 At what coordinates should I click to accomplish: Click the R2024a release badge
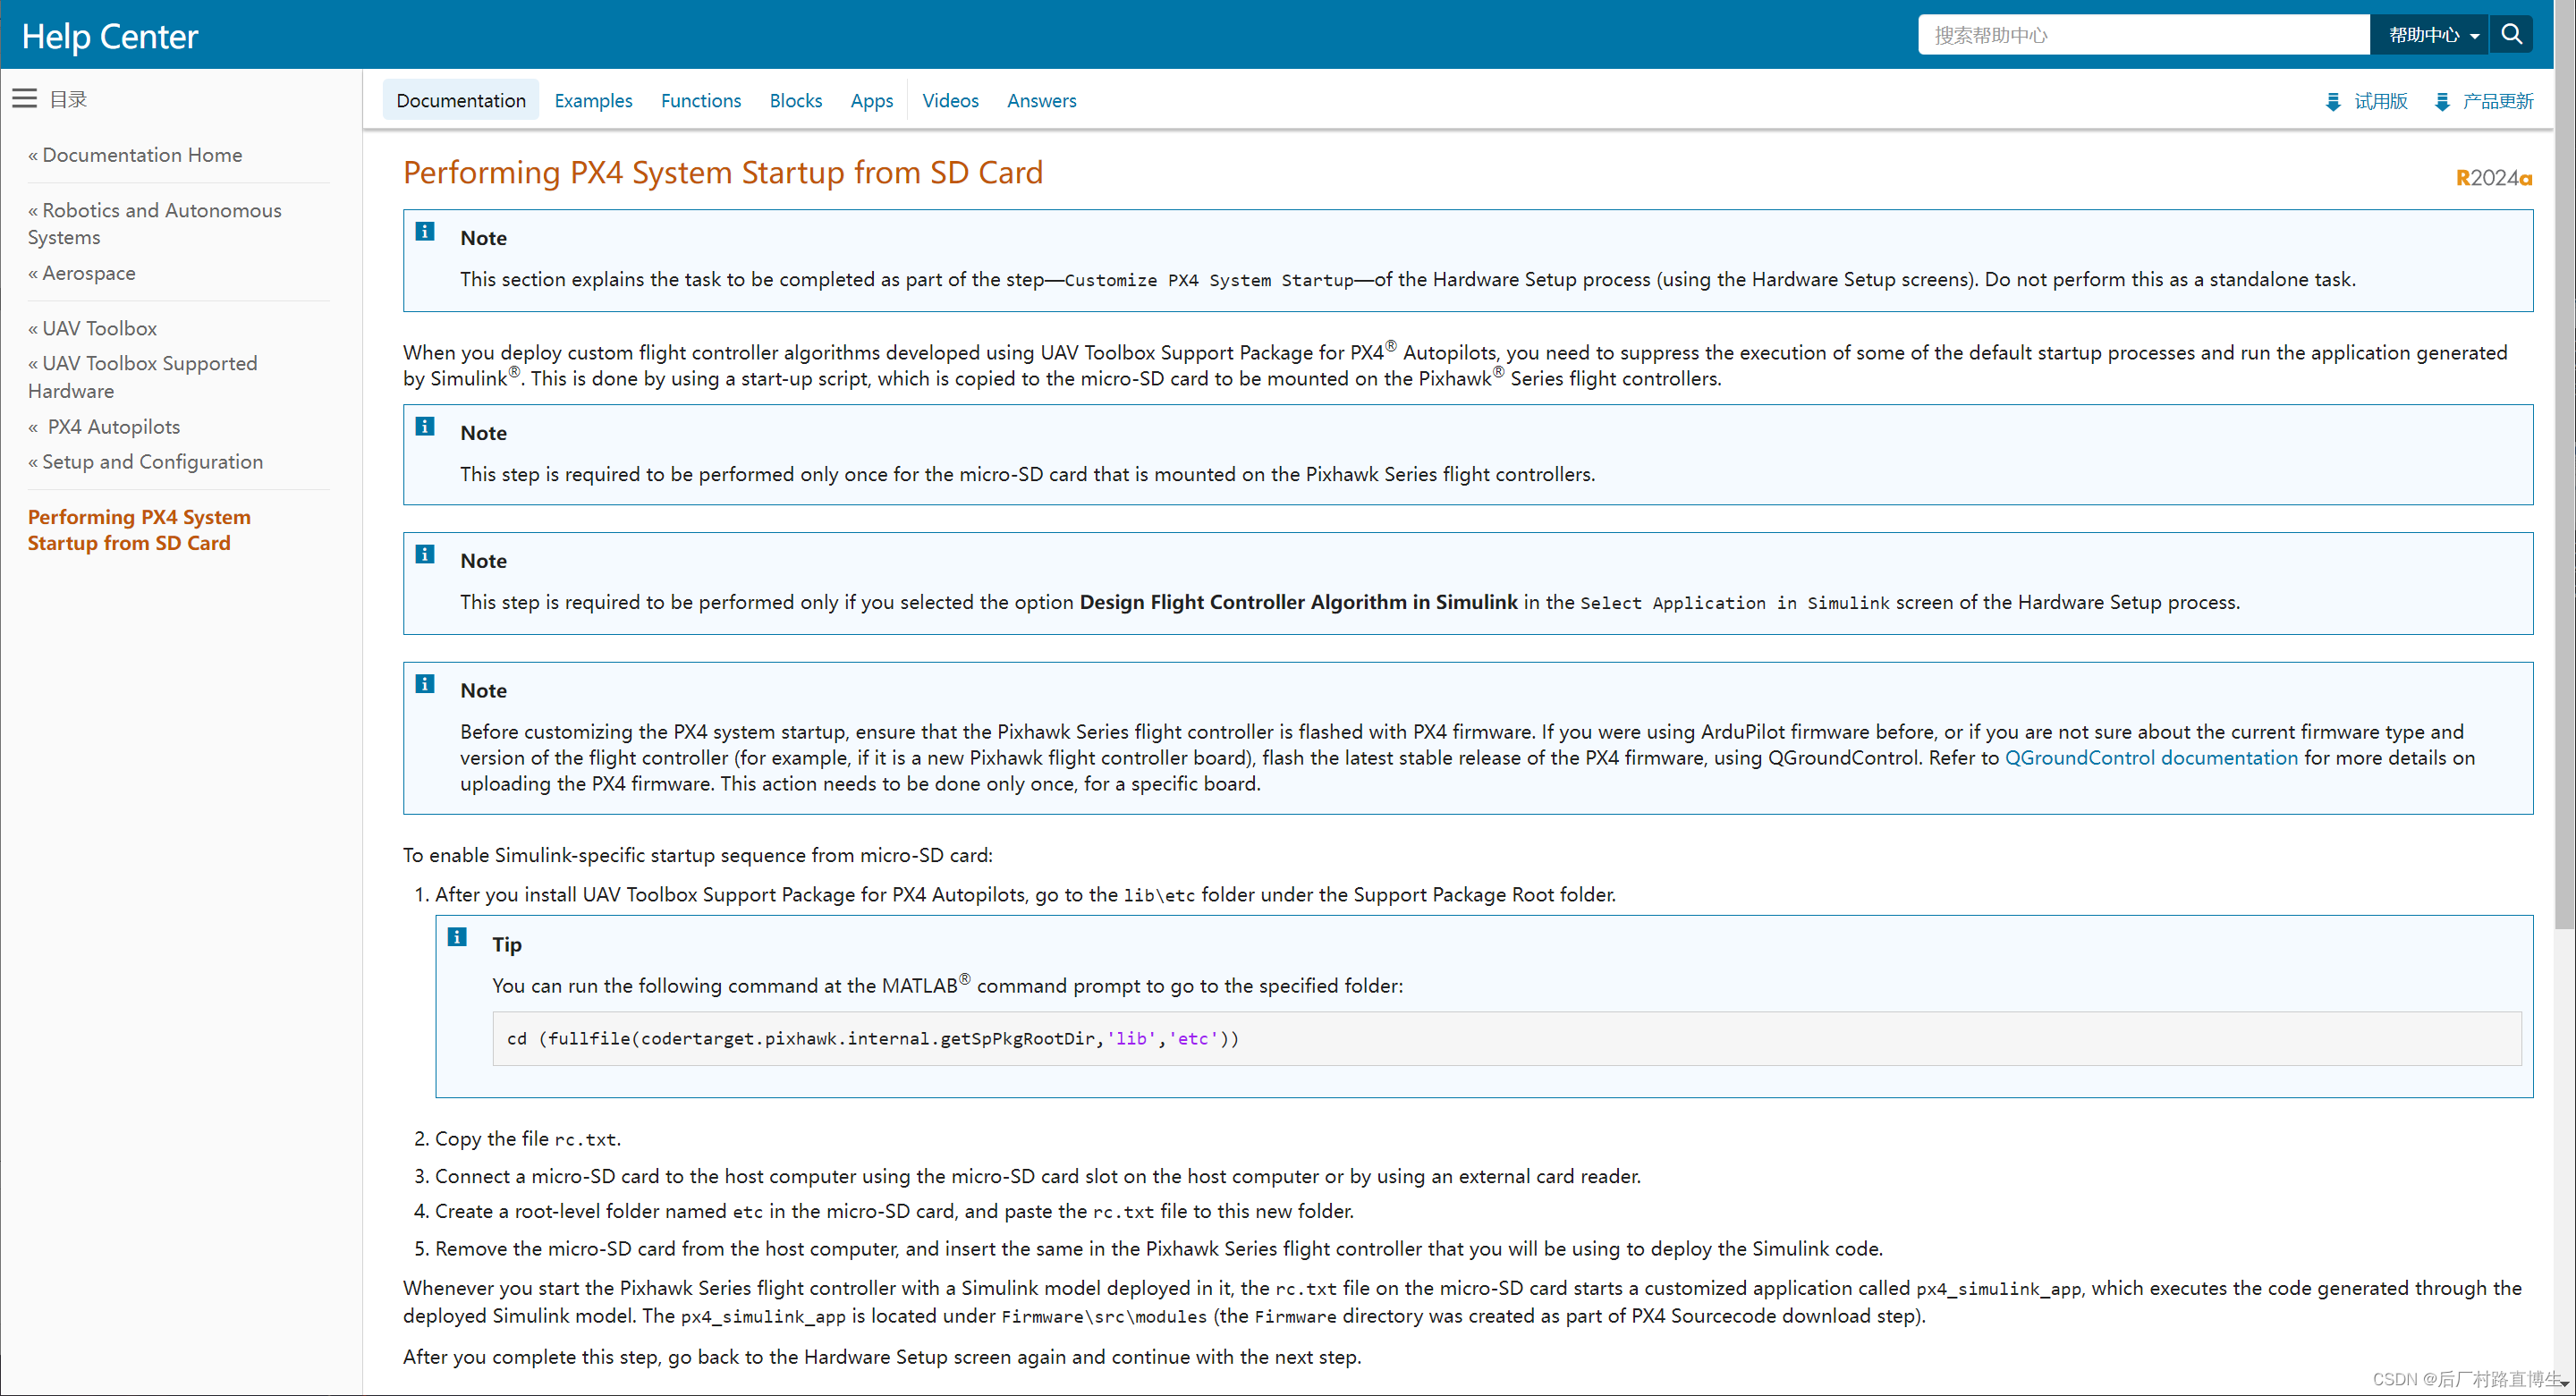pos(2493,178)
